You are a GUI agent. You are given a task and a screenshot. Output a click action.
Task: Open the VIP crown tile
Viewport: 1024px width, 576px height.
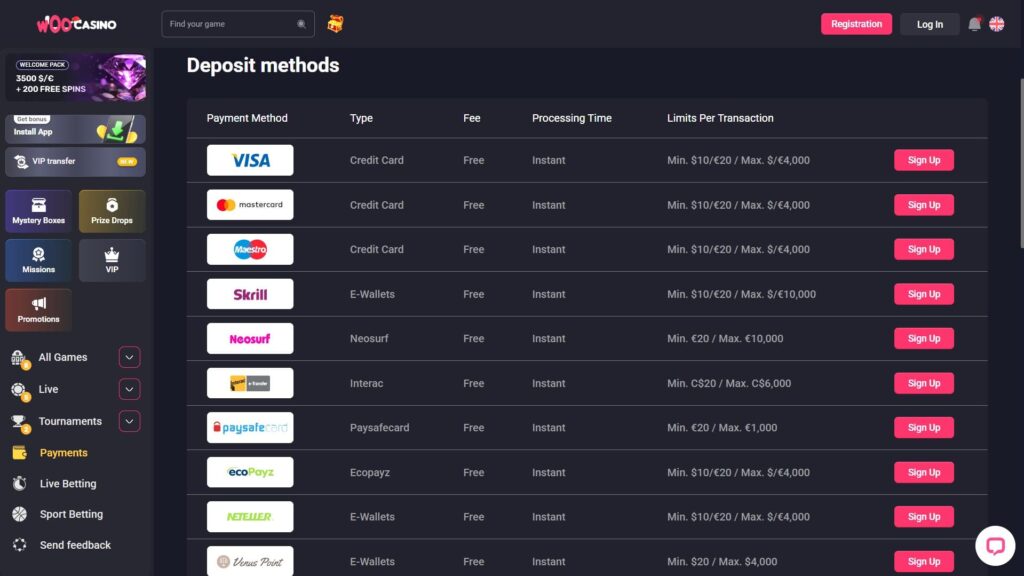(112, 260)
